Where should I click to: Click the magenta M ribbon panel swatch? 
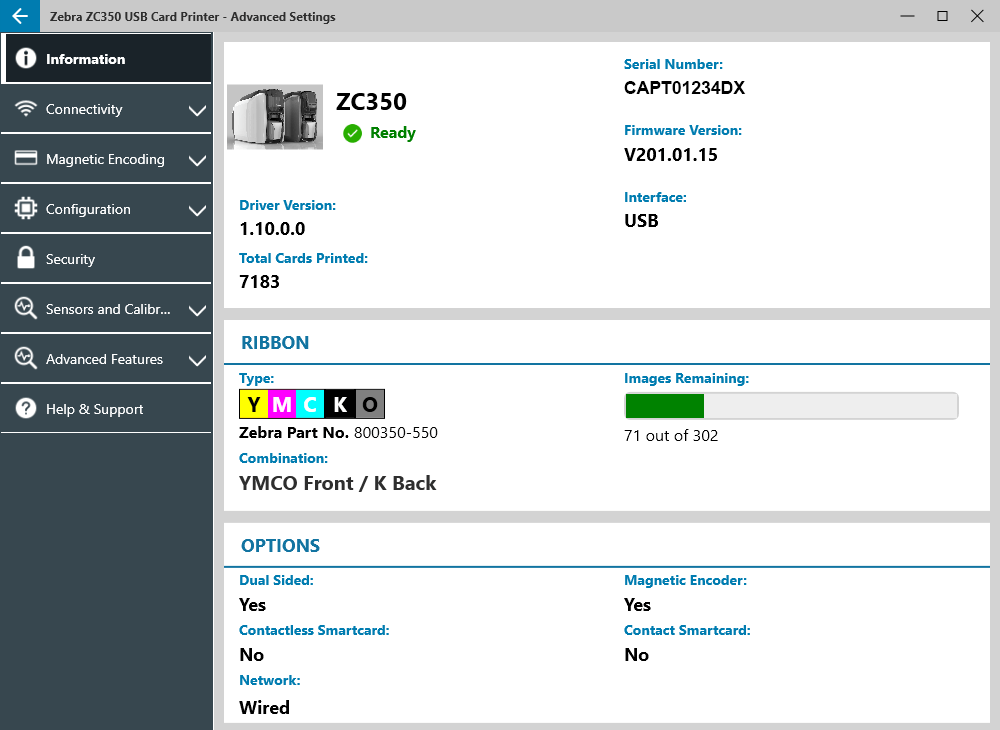282,404
